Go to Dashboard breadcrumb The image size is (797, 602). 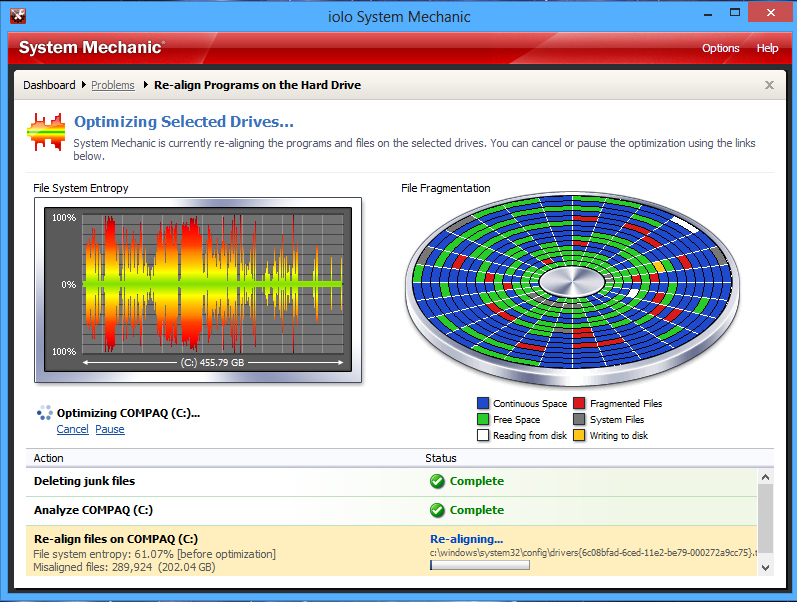coord(49,85)
